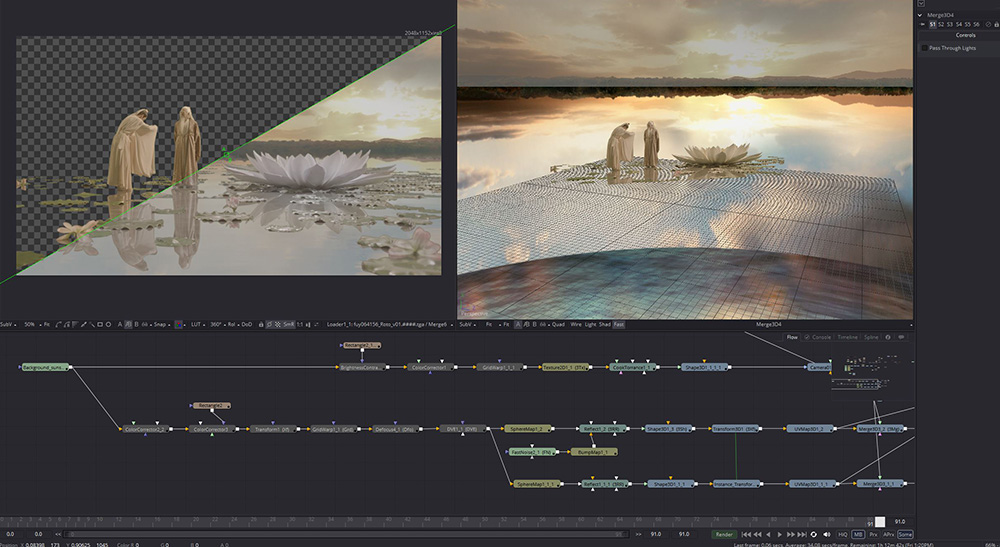The height and width of the screenshot is (547, 1000).
Task: Click the lock icon in left viewer toolbar
Action: [261, 324]
